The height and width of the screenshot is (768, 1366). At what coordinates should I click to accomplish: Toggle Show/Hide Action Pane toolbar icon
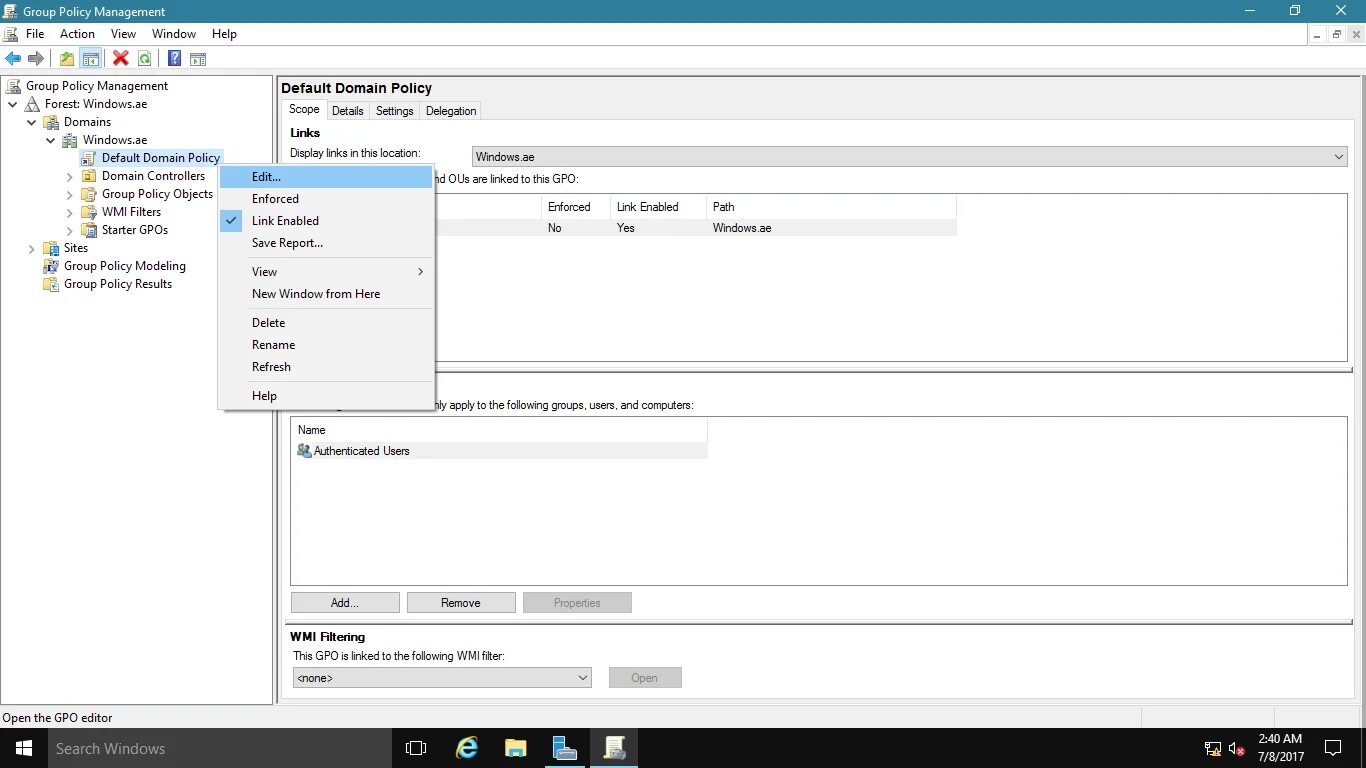pyautogui.click(x=198, y=58)
